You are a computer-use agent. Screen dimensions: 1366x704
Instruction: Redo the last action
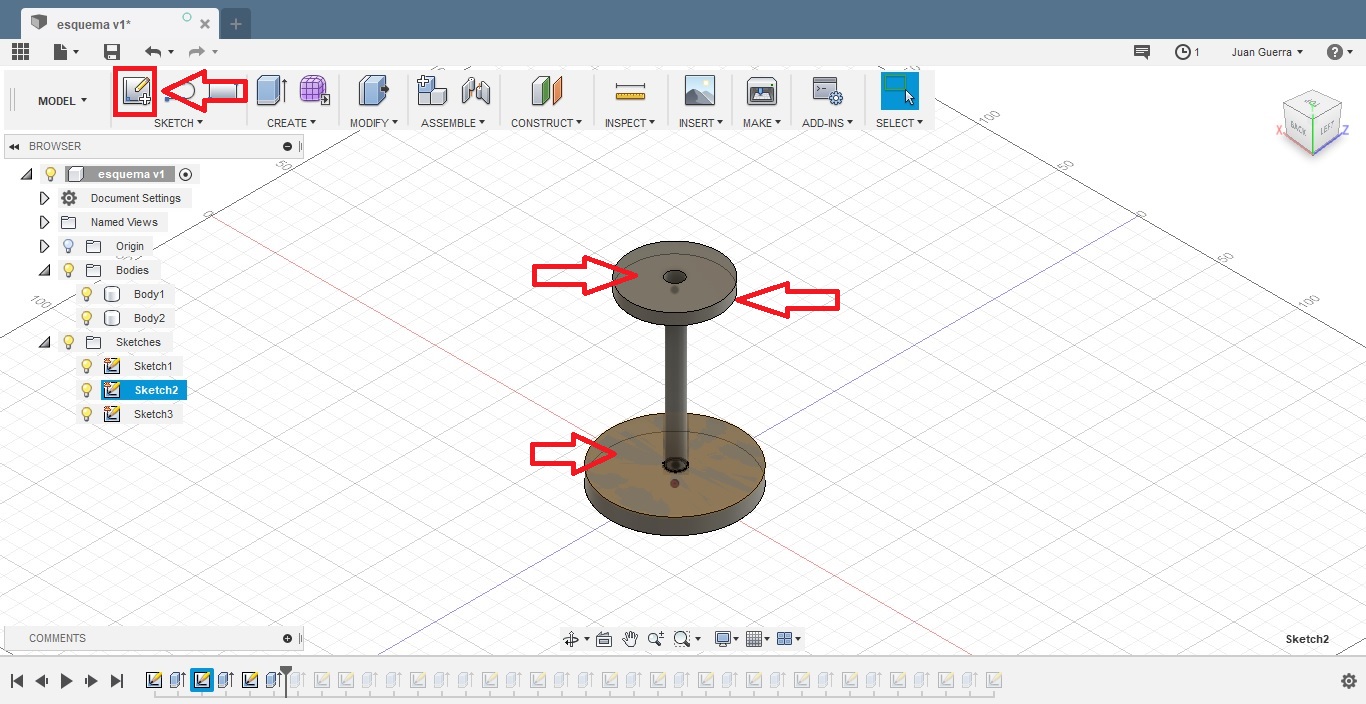click(197, 52)
